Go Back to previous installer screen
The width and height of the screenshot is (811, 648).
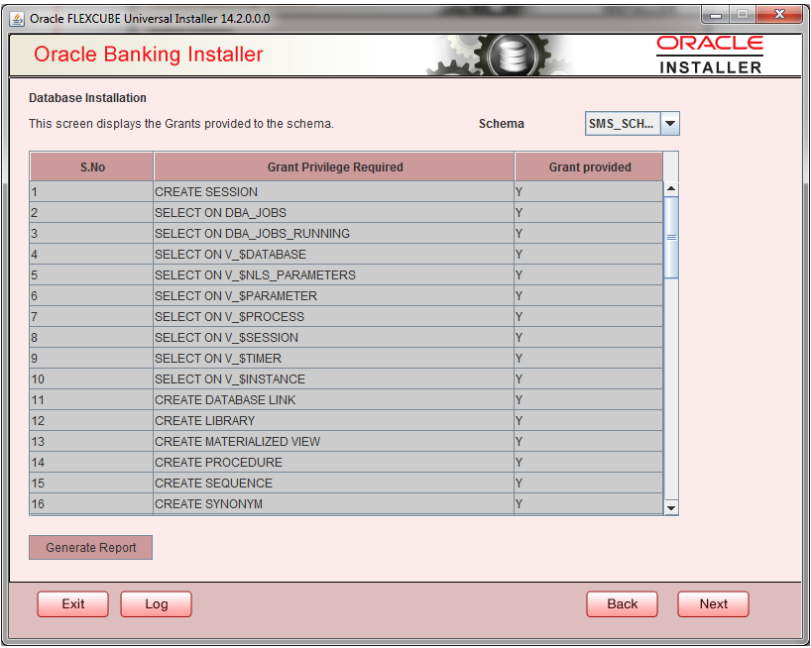pyautogui.click(x=622, y=604)
